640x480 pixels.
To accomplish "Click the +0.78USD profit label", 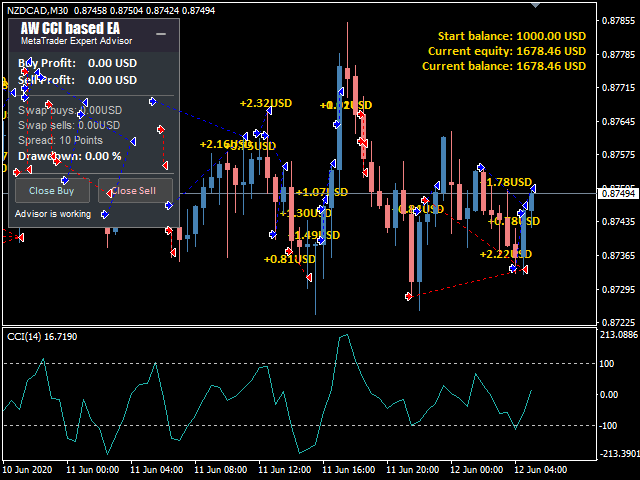I will coord(514,221).
